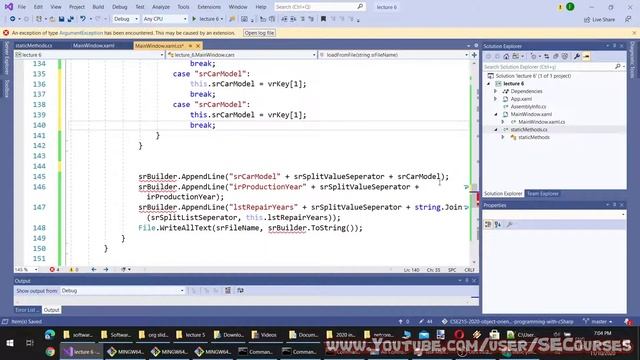Toggle pin on MainWindow.xaml.cs tab
640x360 pixels.
point(190,46)
